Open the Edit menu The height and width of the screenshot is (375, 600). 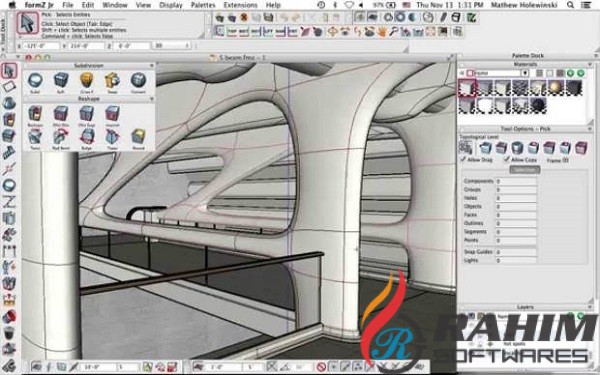pyautogui.click(x=88, y=5)
